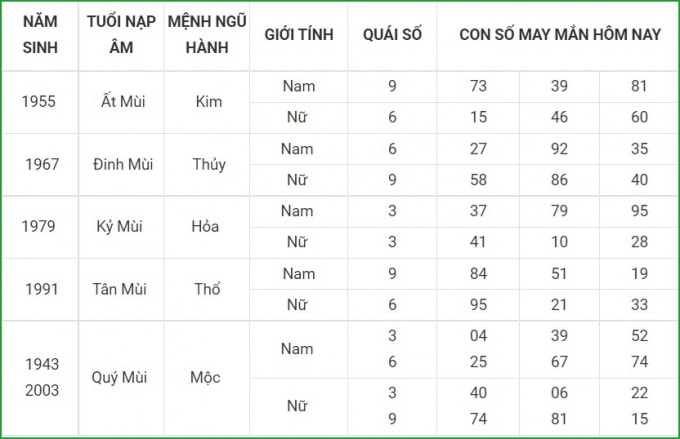Click the Kỷ Mùi cell
The width and height of the screenshot is (680, 439).
pos(119,226)
